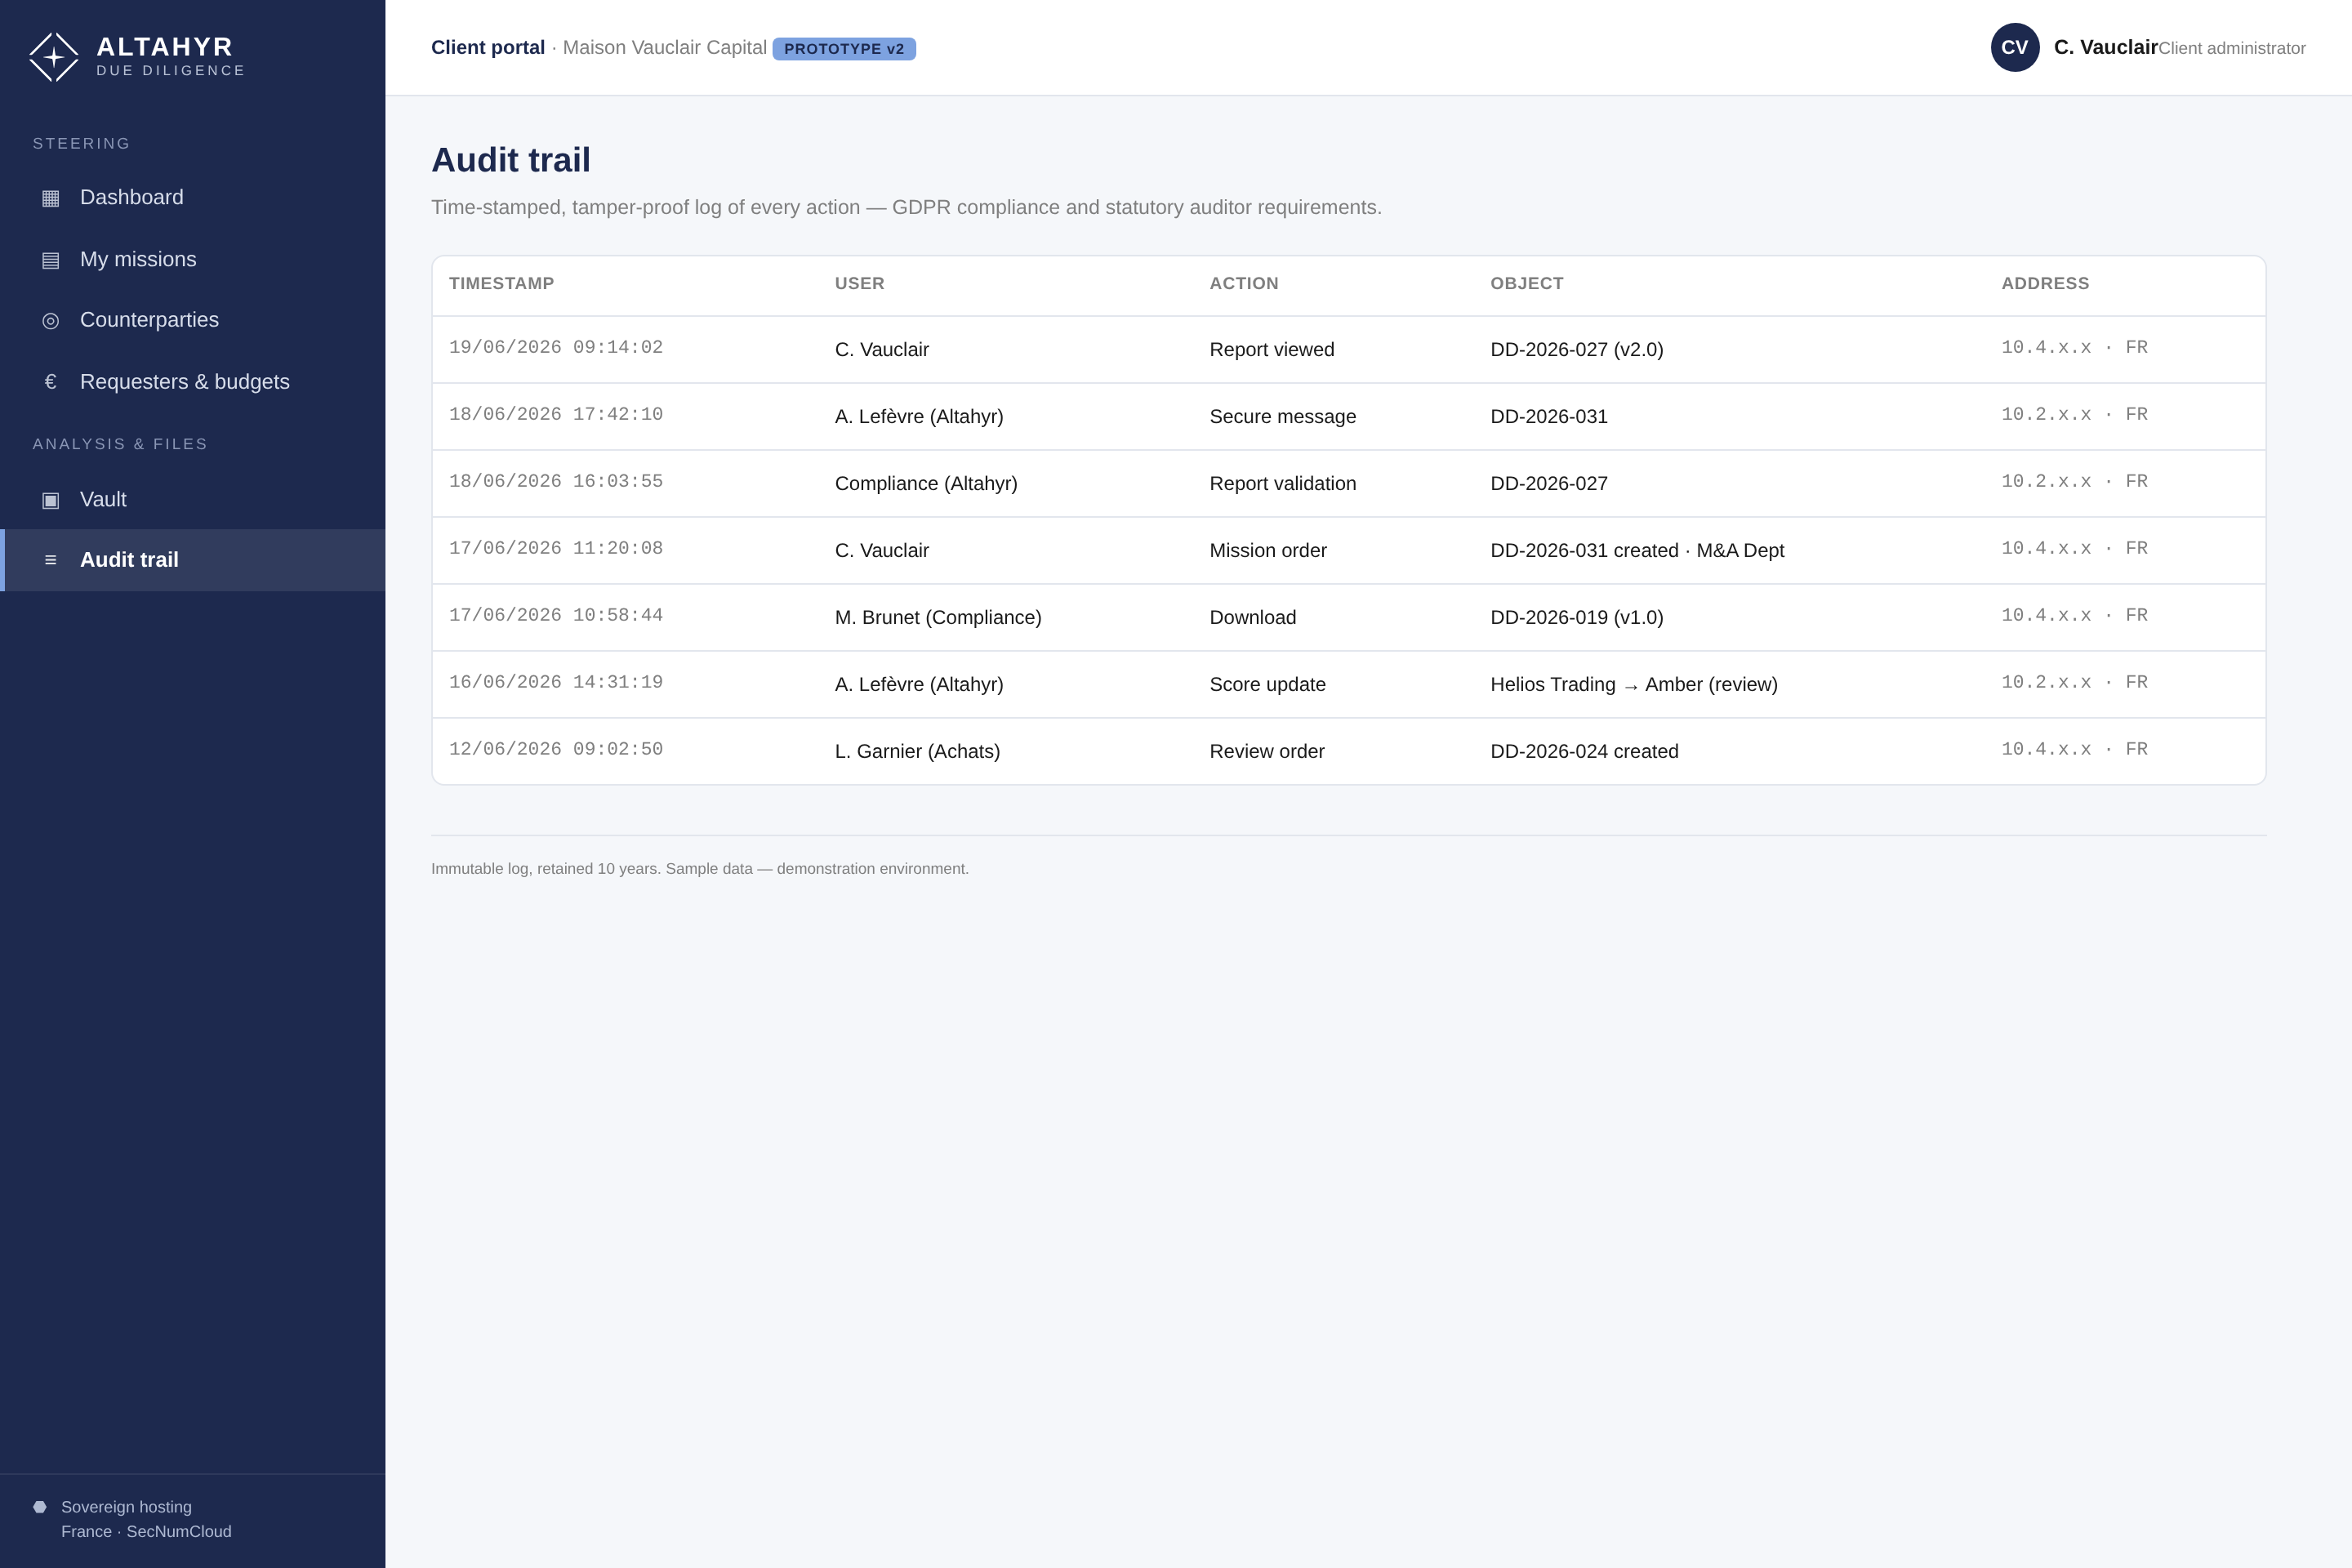Click the My missions list icon
Screen dimensions: 2352x1568
[x=50, y=260]
